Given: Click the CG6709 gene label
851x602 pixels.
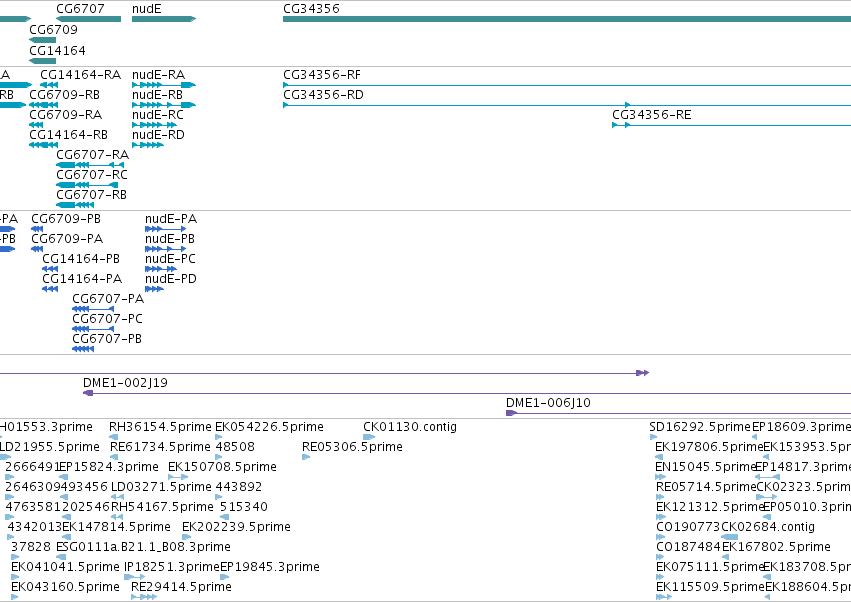Looking at the screenshot, I should [x=53, y=29].
